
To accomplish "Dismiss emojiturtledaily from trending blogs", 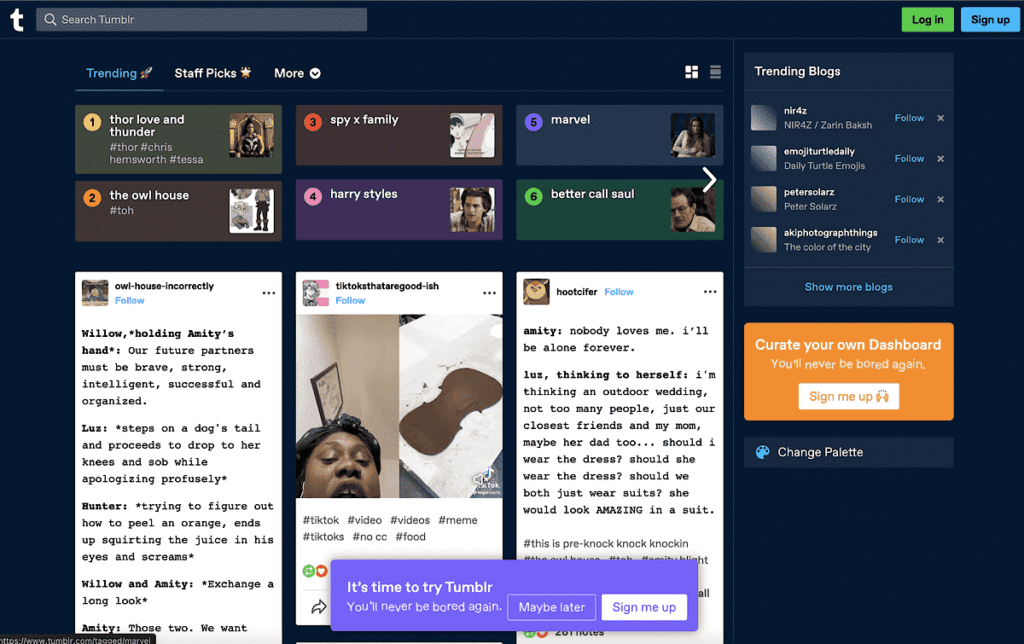I will pyautogui.click(x=940, y=159).
